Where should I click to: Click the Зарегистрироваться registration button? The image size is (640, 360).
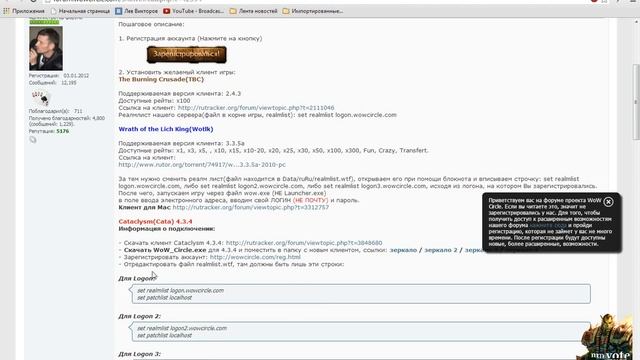tap(187, 54)
